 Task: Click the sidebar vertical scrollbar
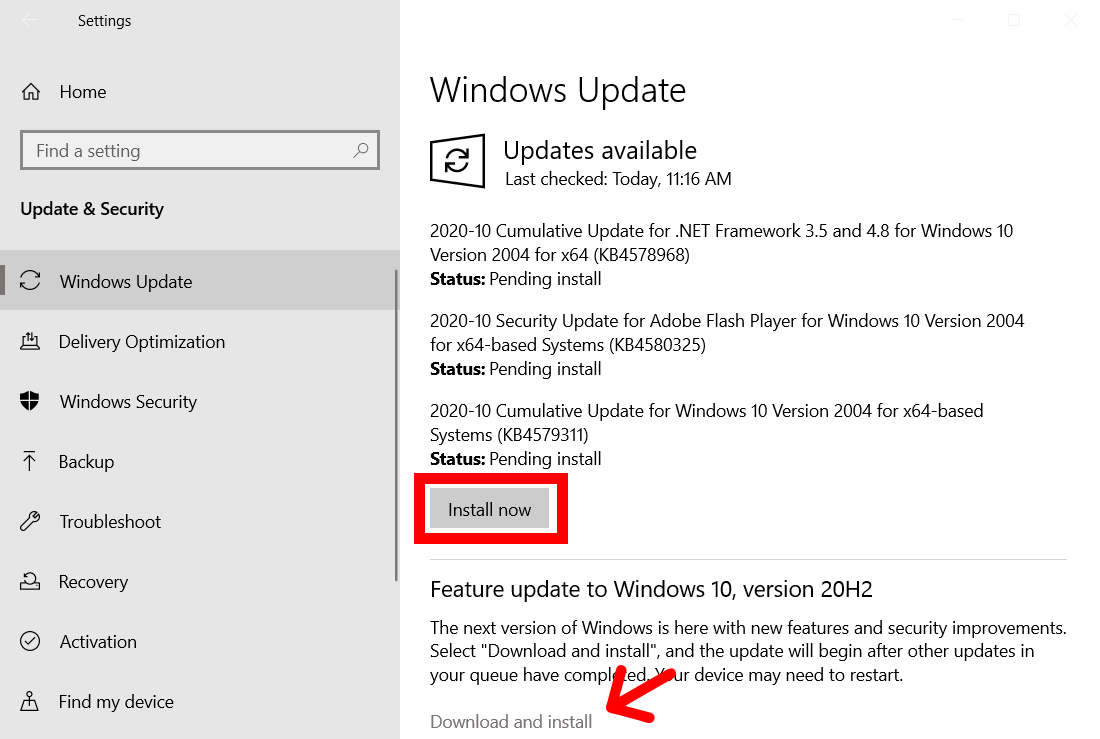point(396,425)
